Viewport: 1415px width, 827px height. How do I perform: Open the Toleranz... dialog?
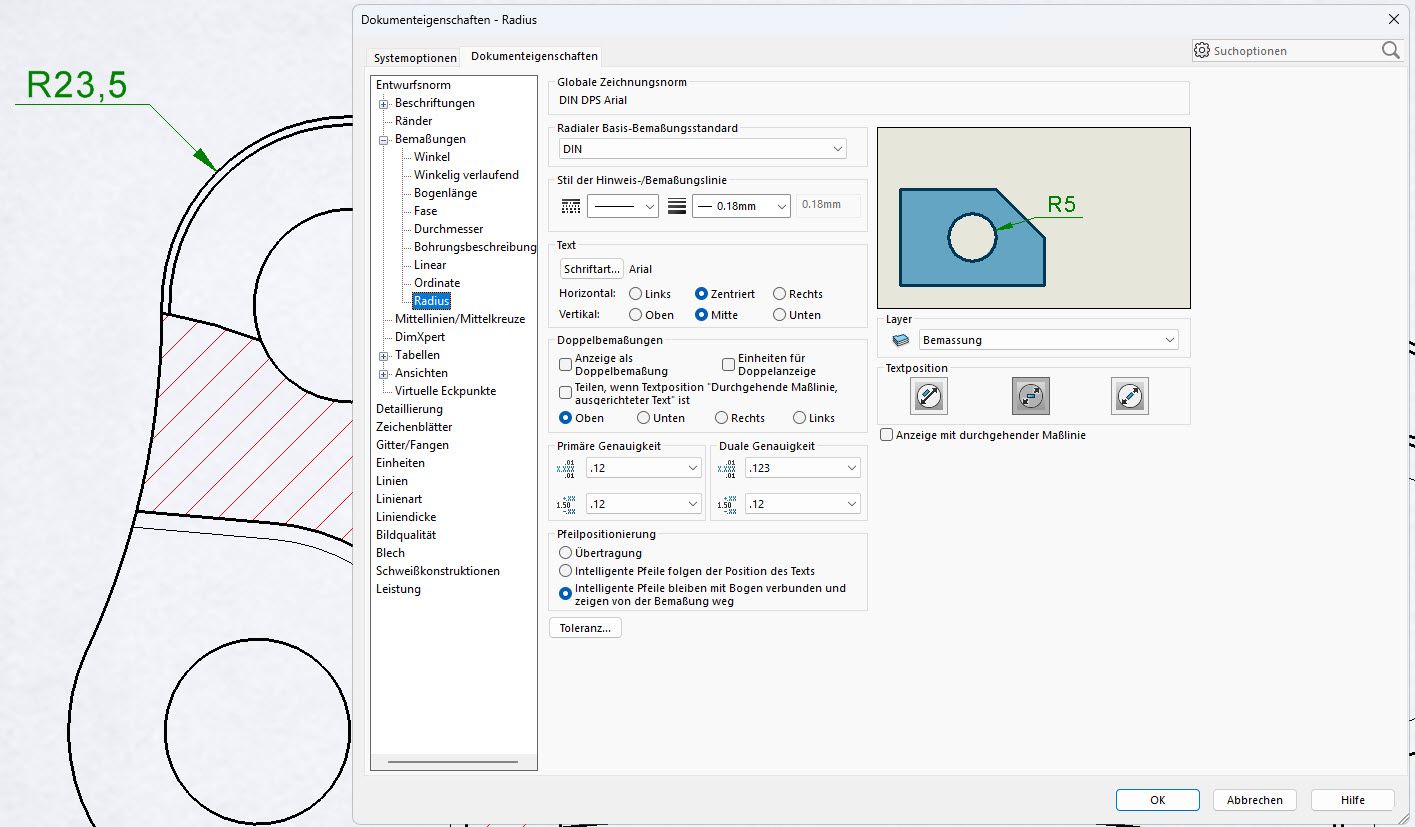(x=586, y=628)
